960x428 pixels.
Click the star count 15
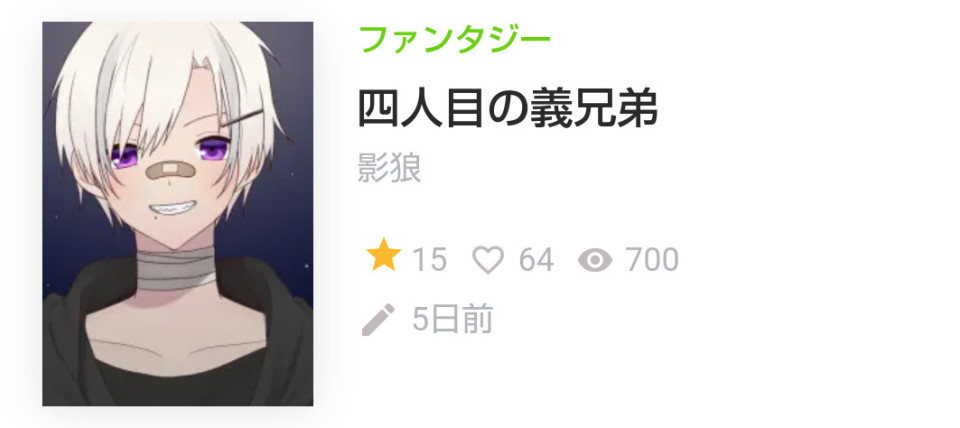coord(429,260)
